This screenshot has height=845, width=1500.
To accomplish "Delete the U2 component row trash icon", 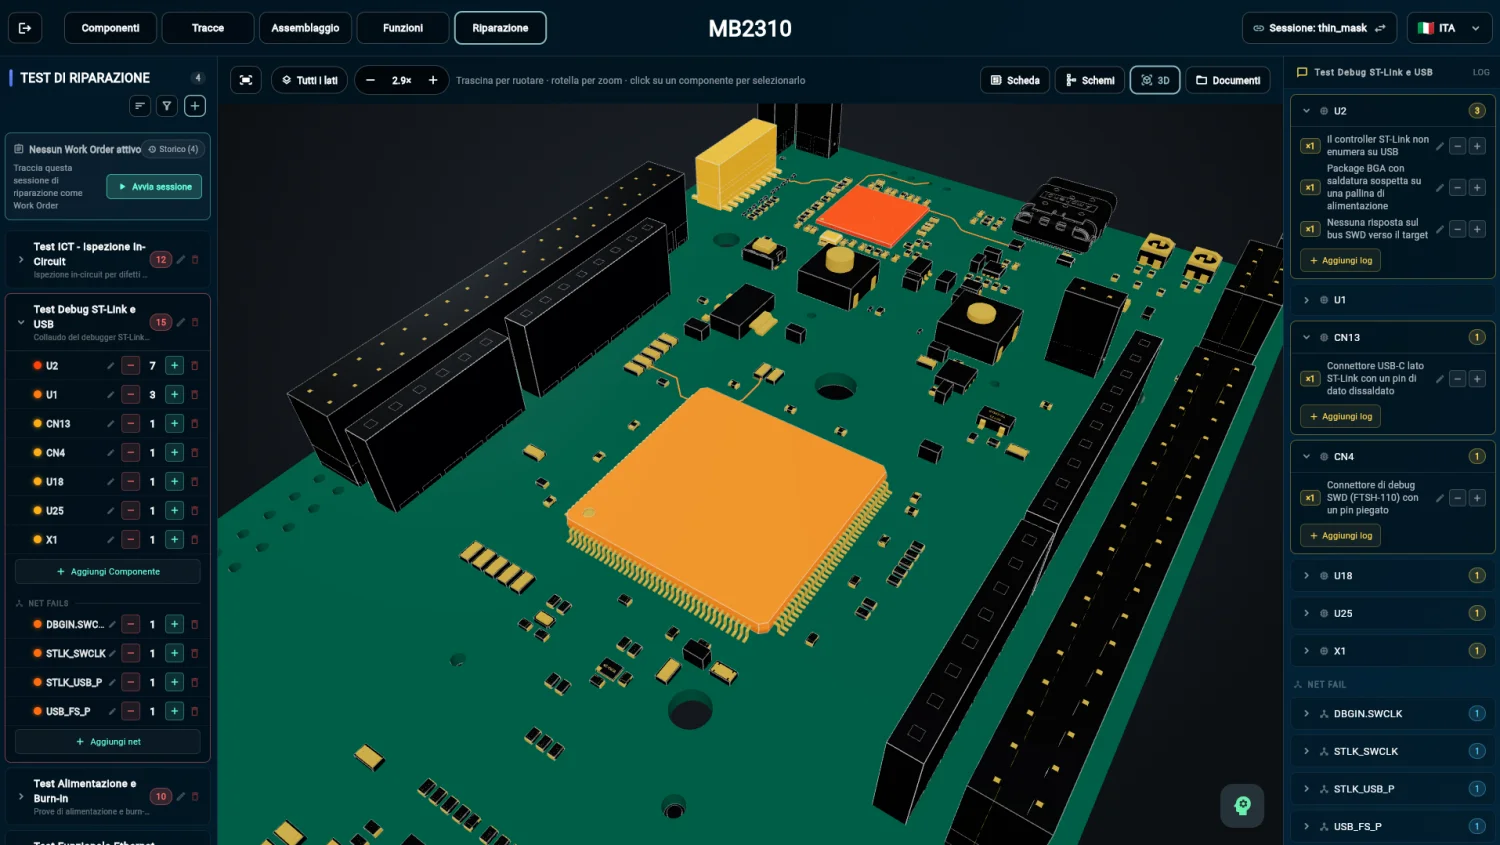I will pos(195,366).
